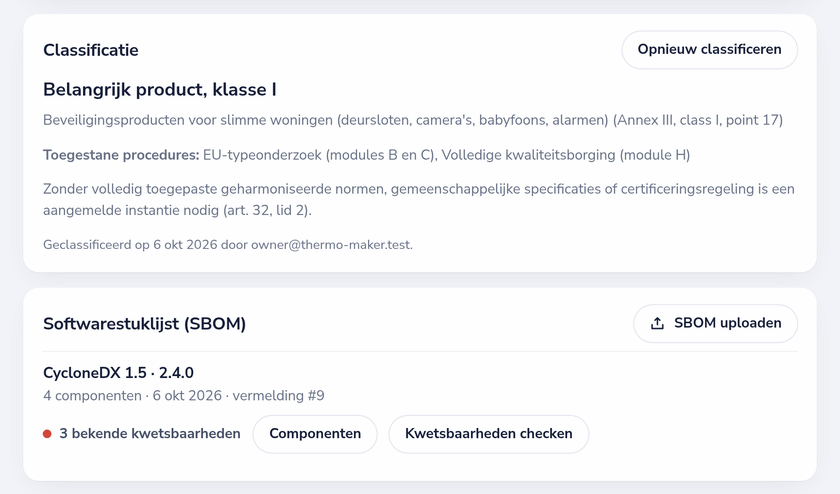Click the Softwarestuklijst (SBOM) heading
Screen dimensions: 840x494
click(145, 324)
